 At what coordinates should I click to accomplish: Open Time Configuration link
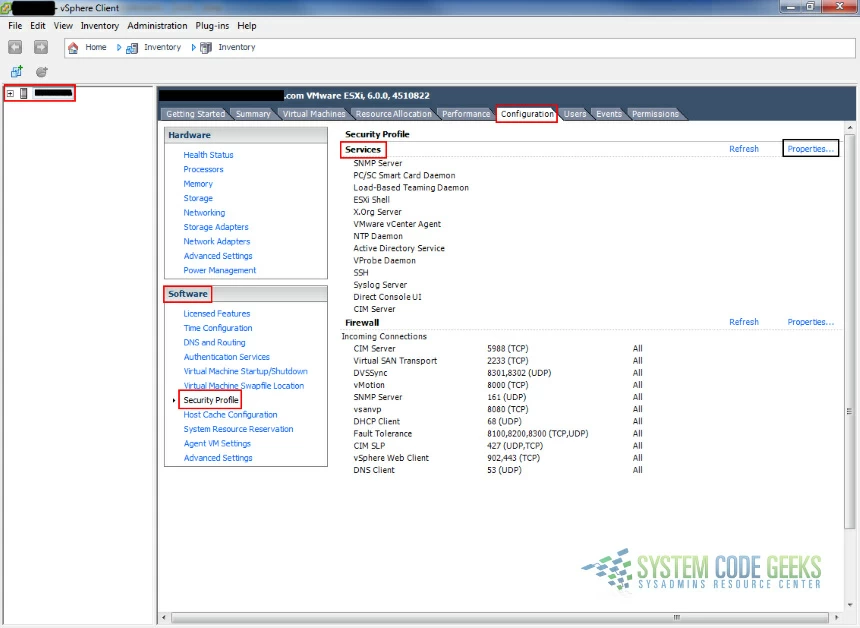(218, 328)
